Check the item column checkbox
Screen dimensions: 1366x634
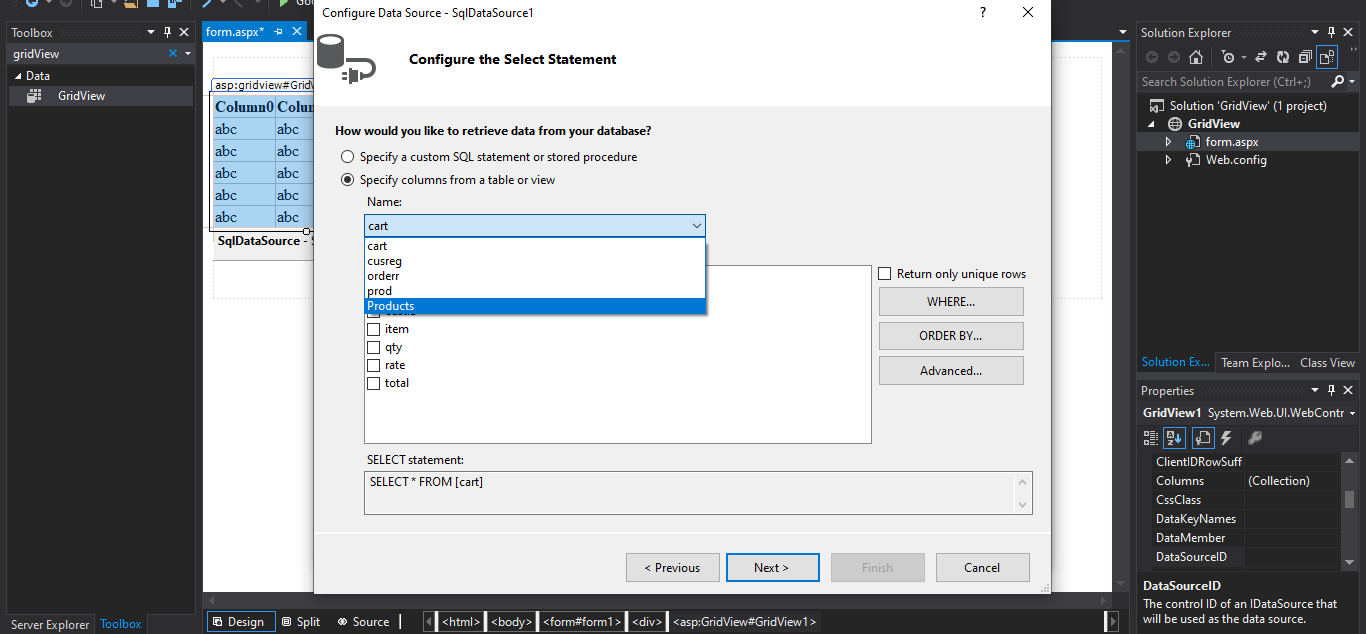coord(373,329)
